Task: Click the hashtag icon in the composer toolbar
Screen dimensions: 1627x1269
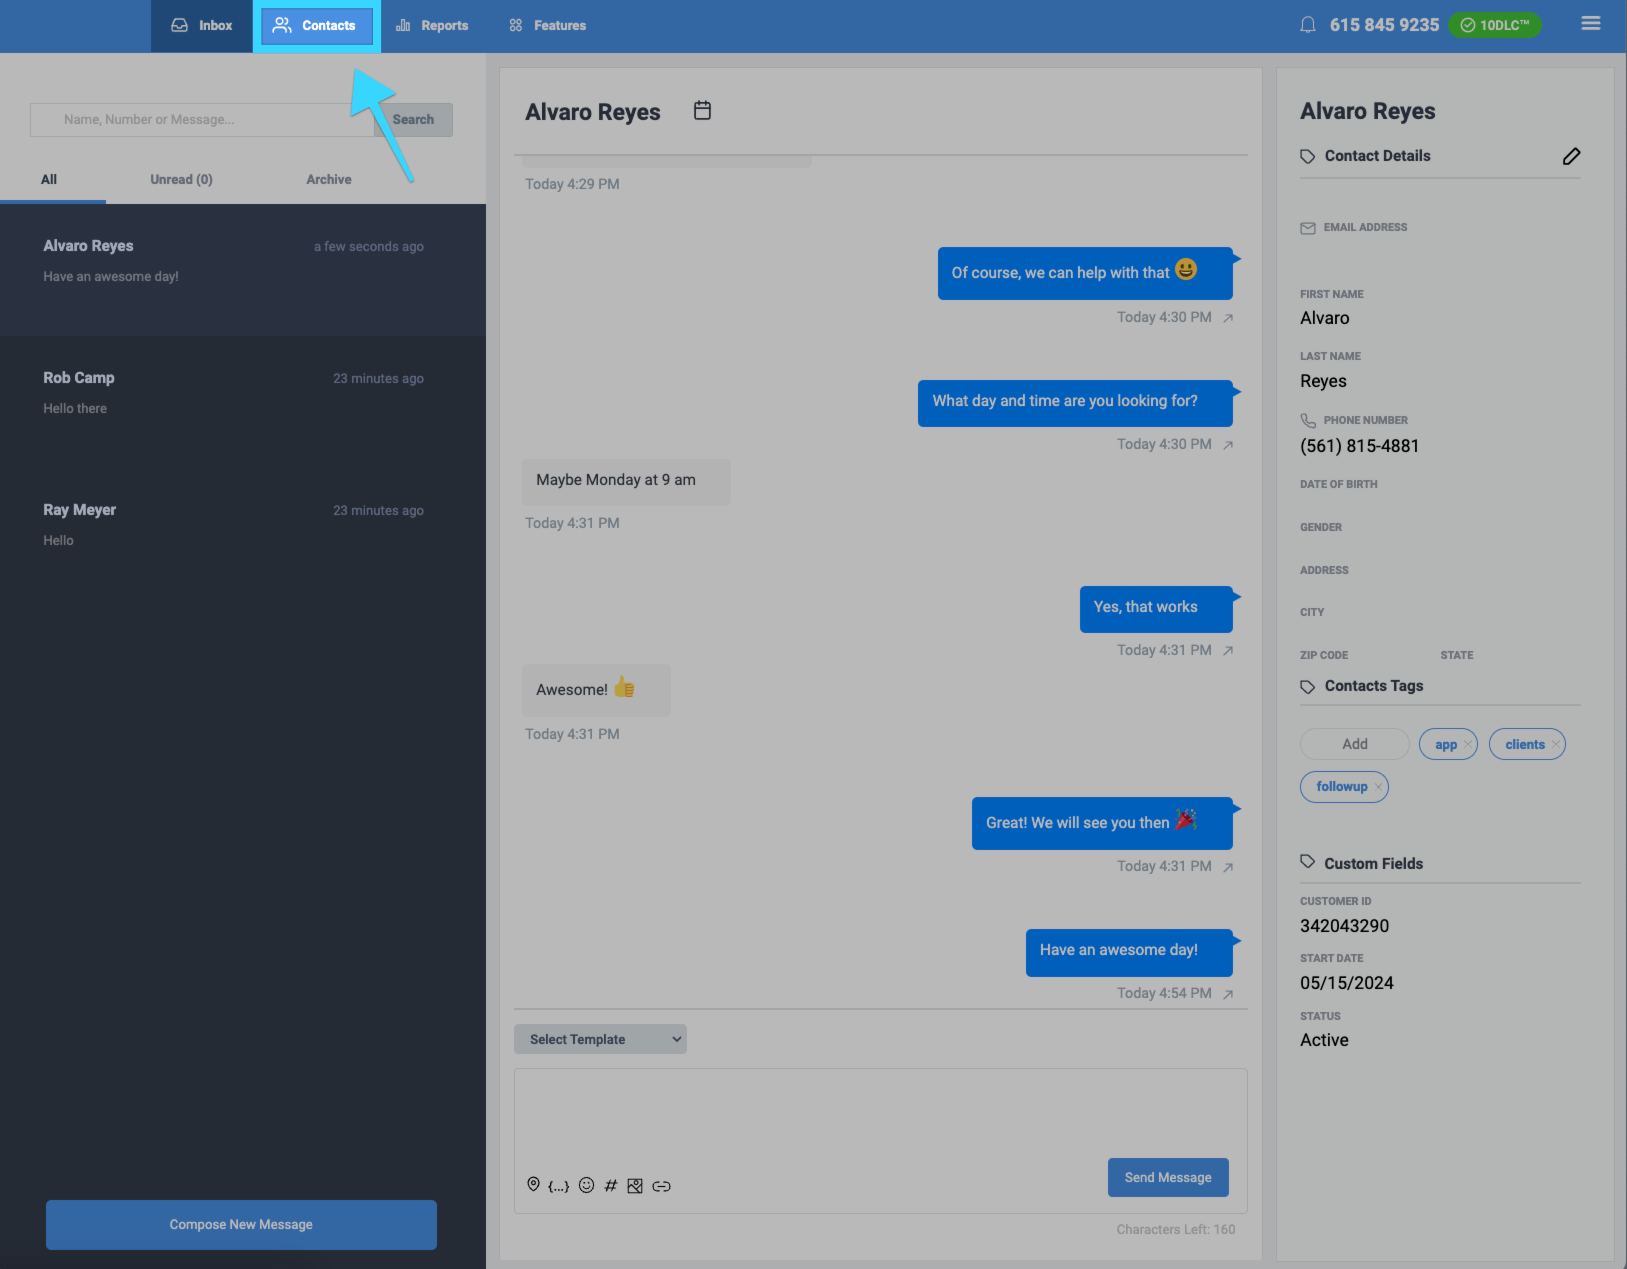Action: point(611,1185)
